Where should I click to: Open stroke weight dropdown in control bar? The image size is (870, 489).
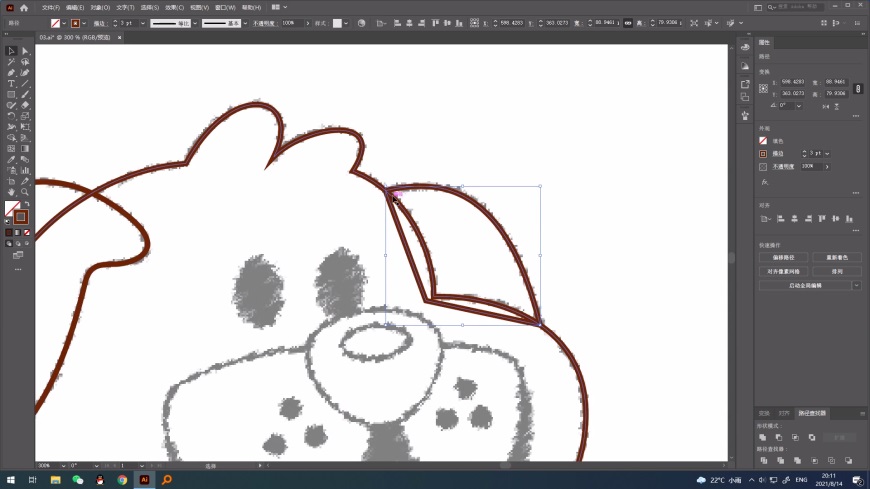pos(143,23)
